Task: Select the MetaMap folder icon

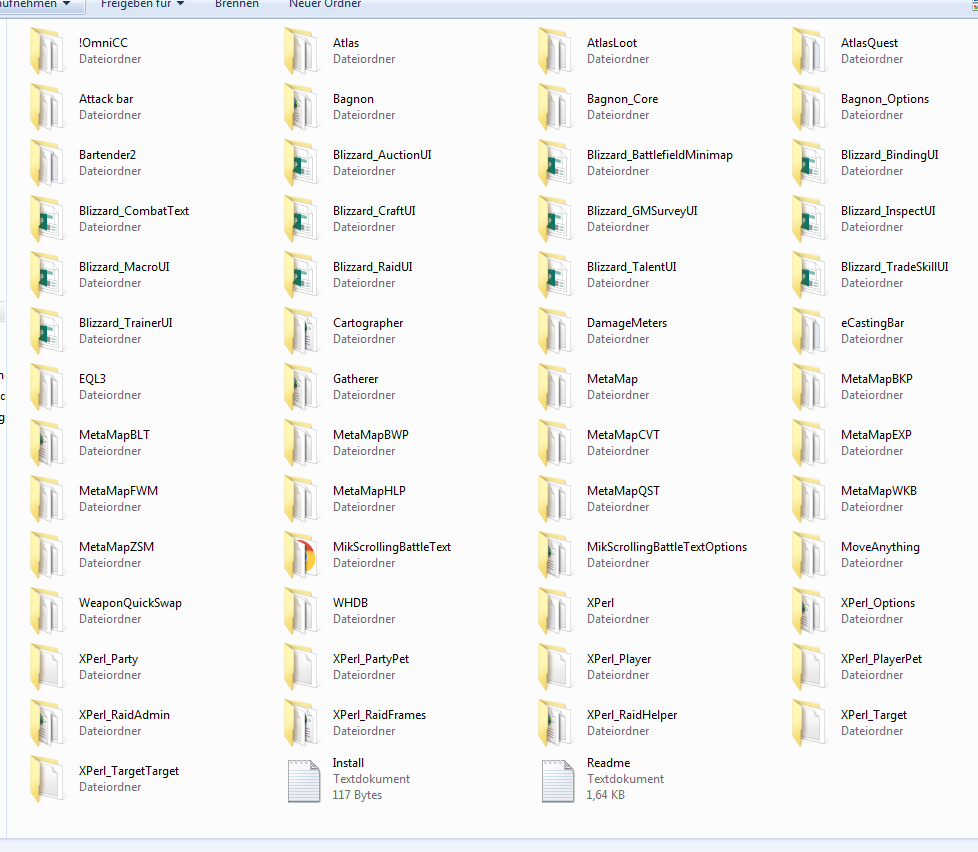Action: click(x=554, y=387)
